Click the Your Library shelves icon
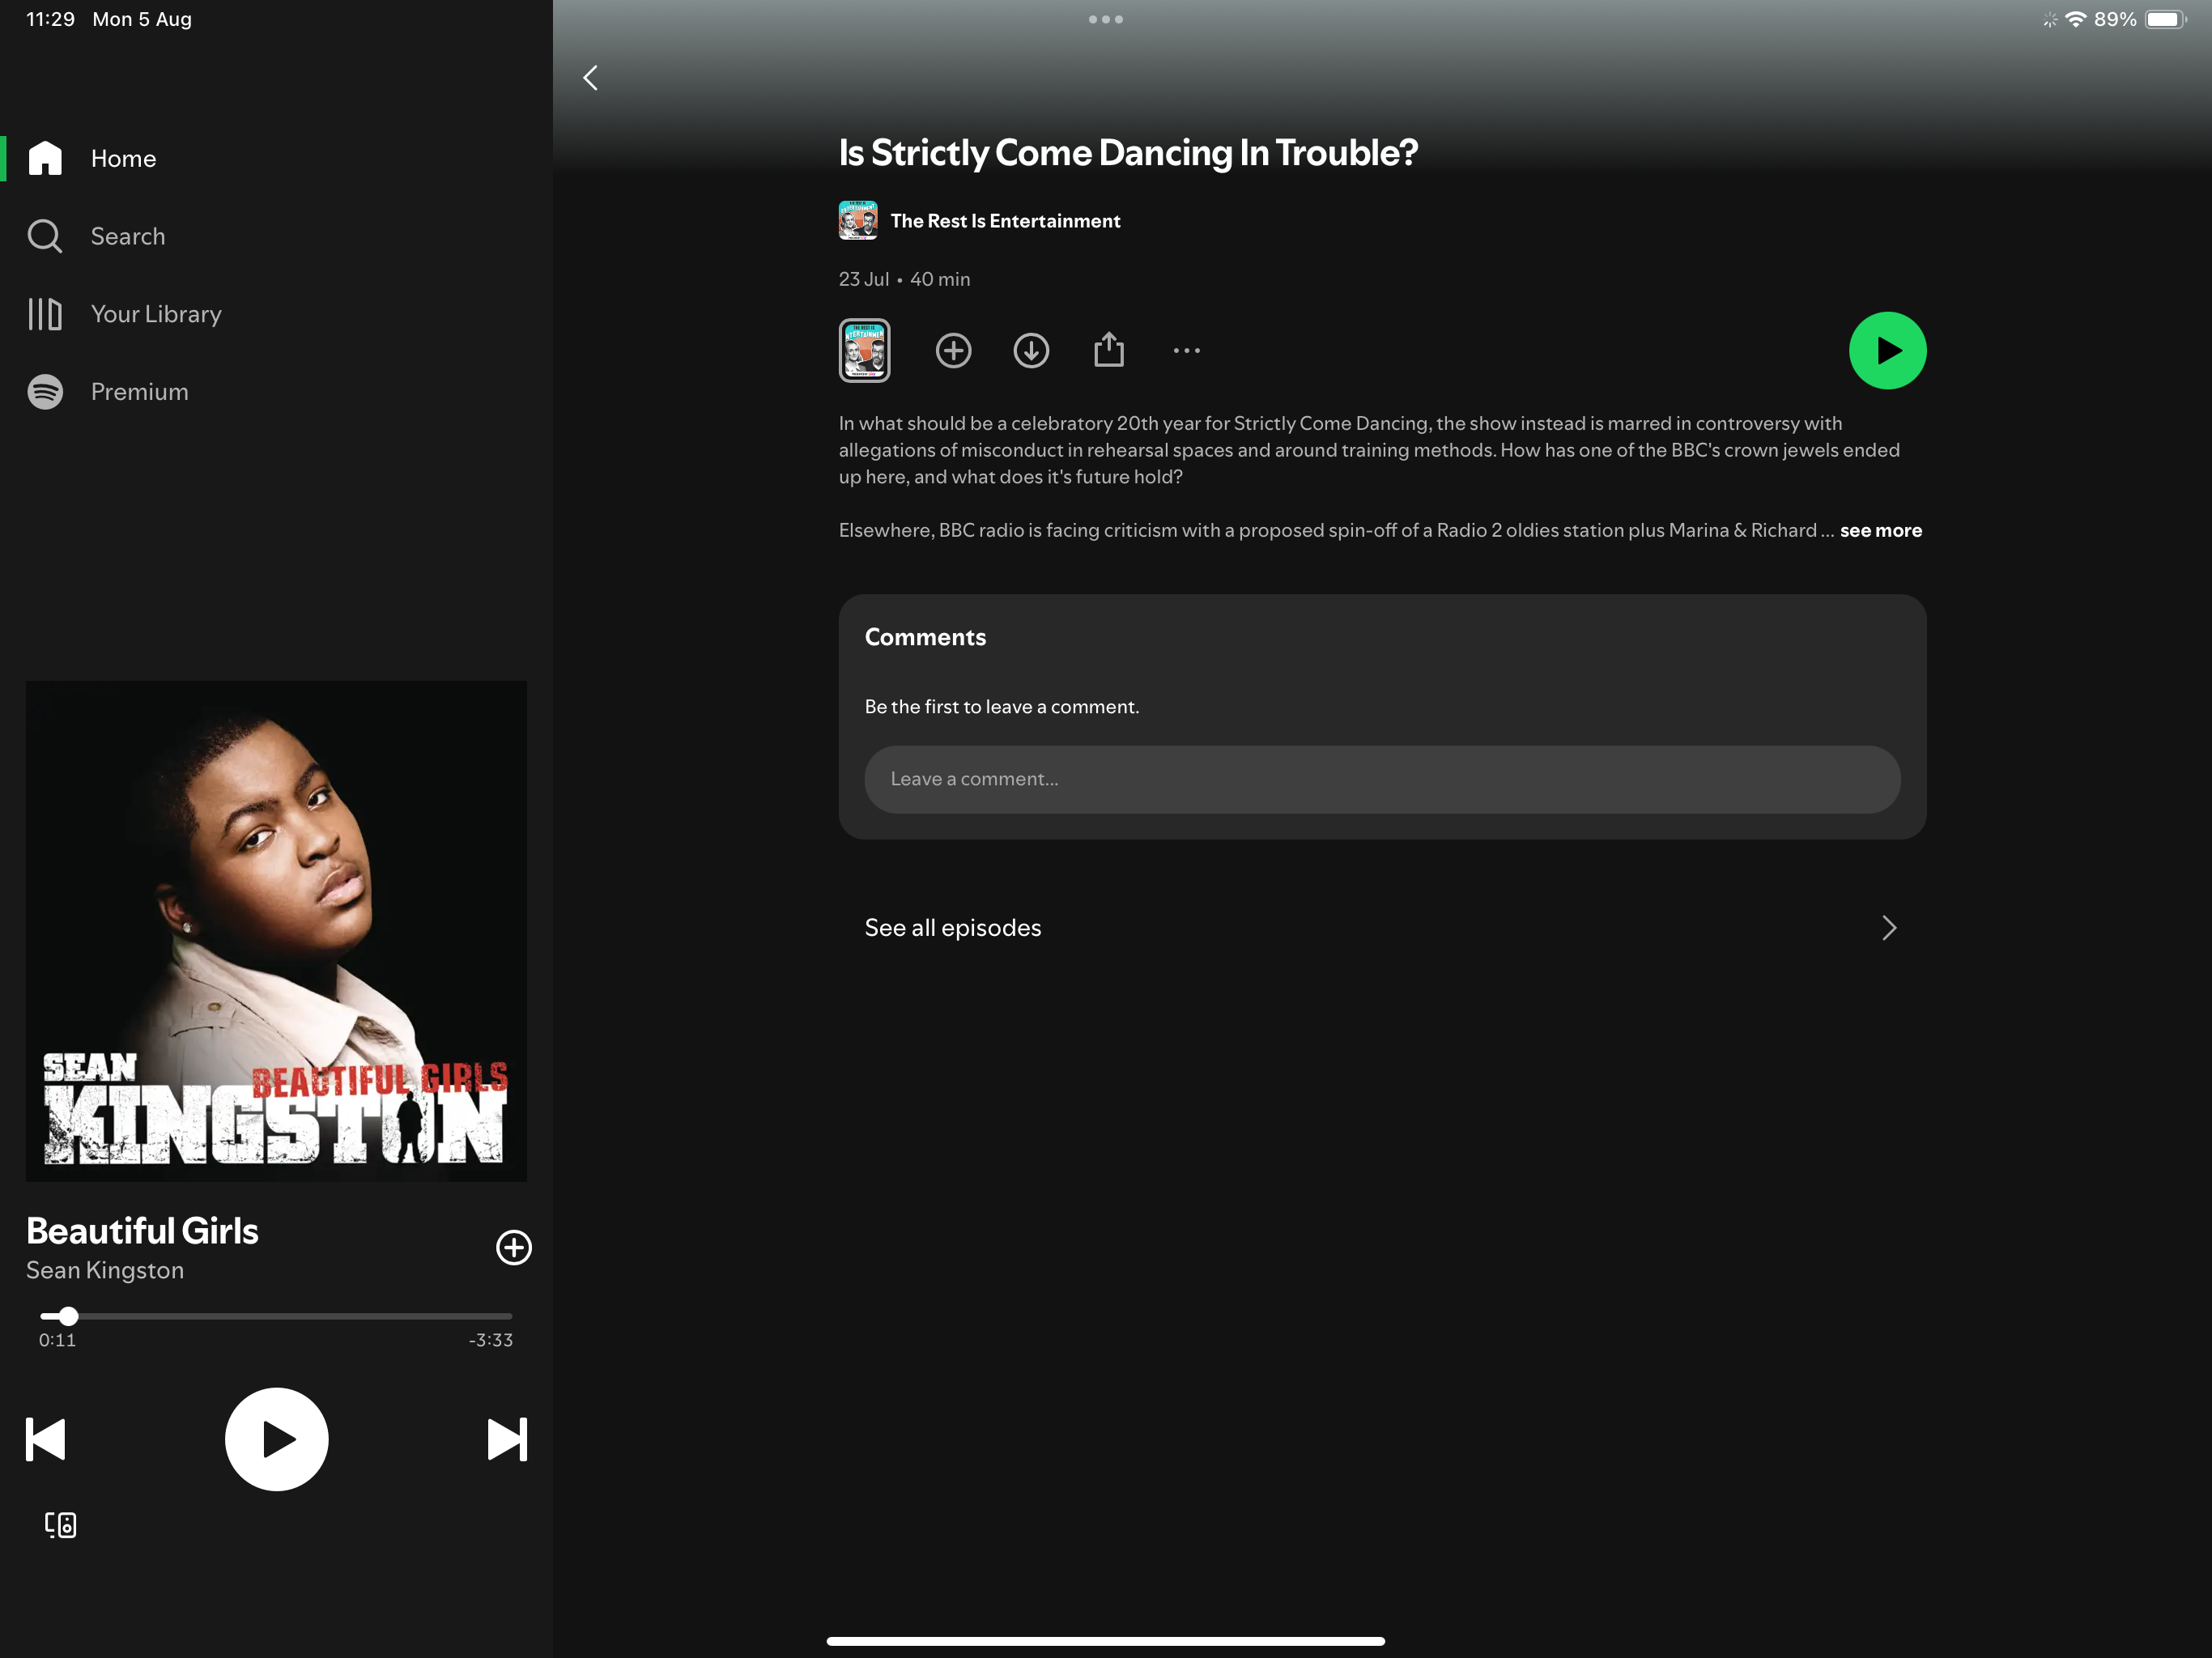This screenshot has height=1658, width=2212. tap(45, 314)
